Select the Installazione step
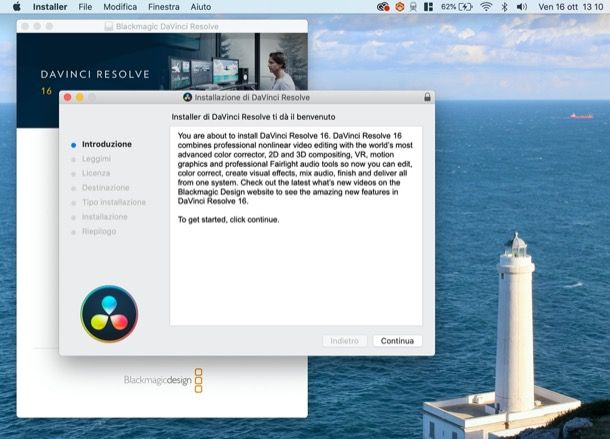610x439 pixels. pos(105,217)
